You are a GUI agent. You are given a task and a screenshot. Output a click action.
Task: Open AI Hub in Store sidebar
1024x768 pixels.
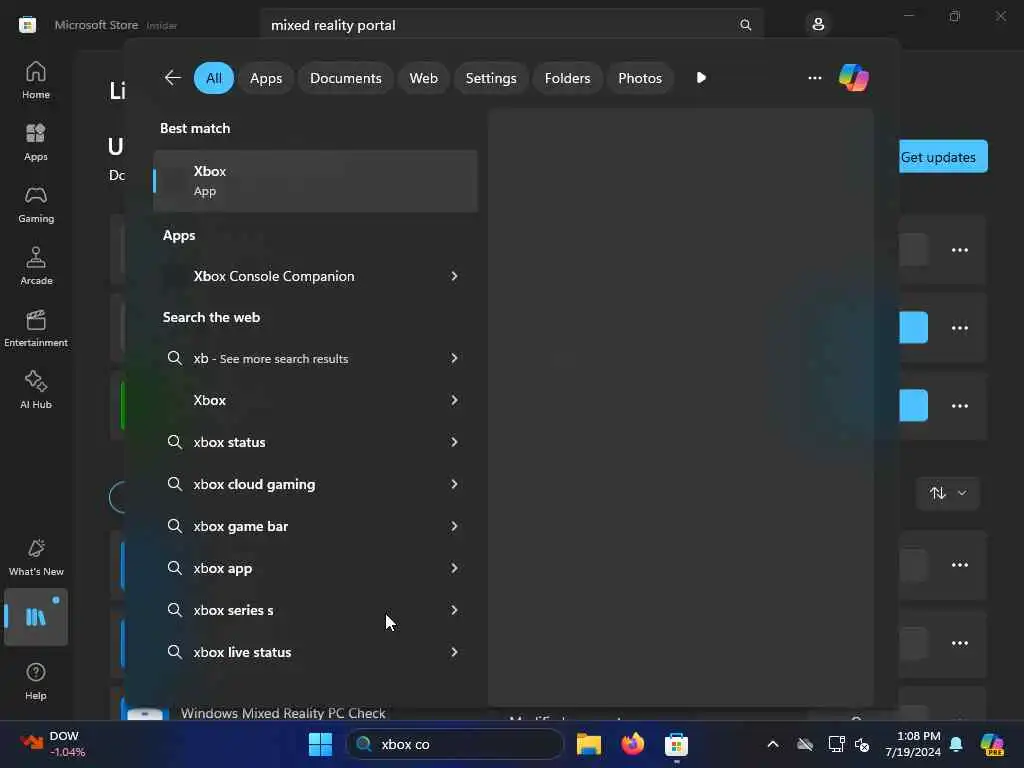coord(36,390)
